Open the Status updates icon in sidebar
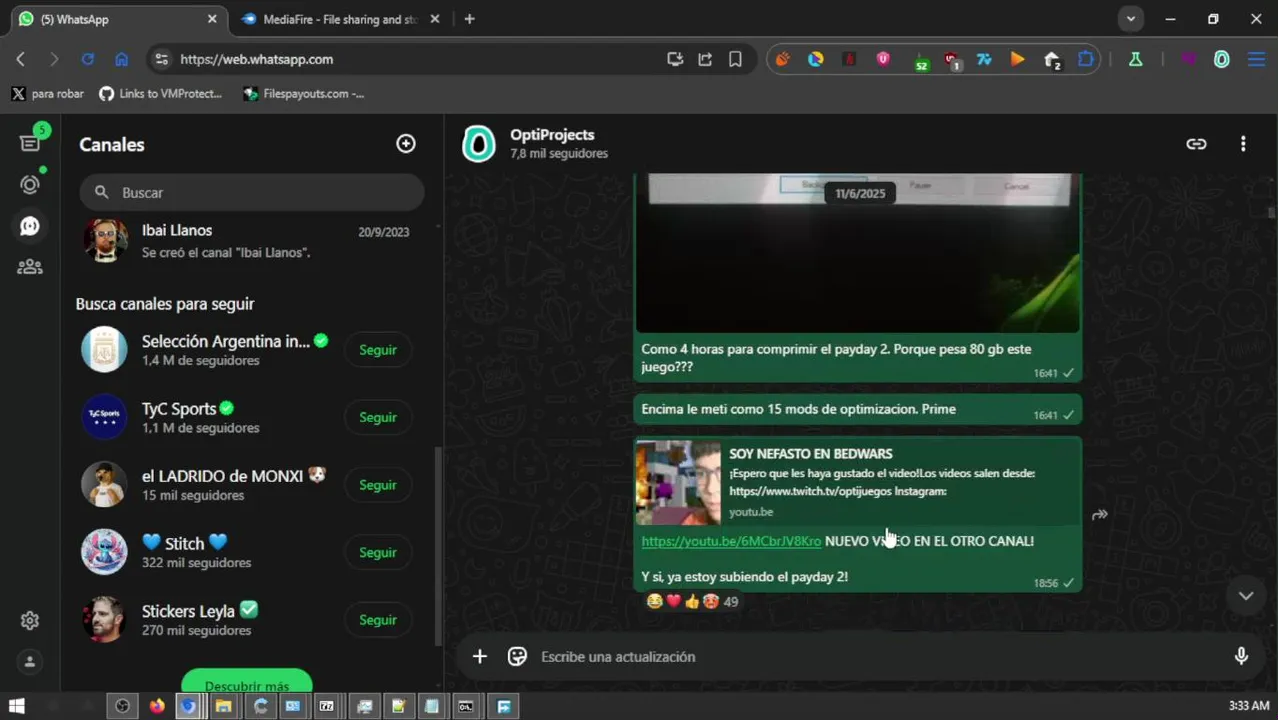Viewport: 1278px width, 720px height. coord(30,185)
